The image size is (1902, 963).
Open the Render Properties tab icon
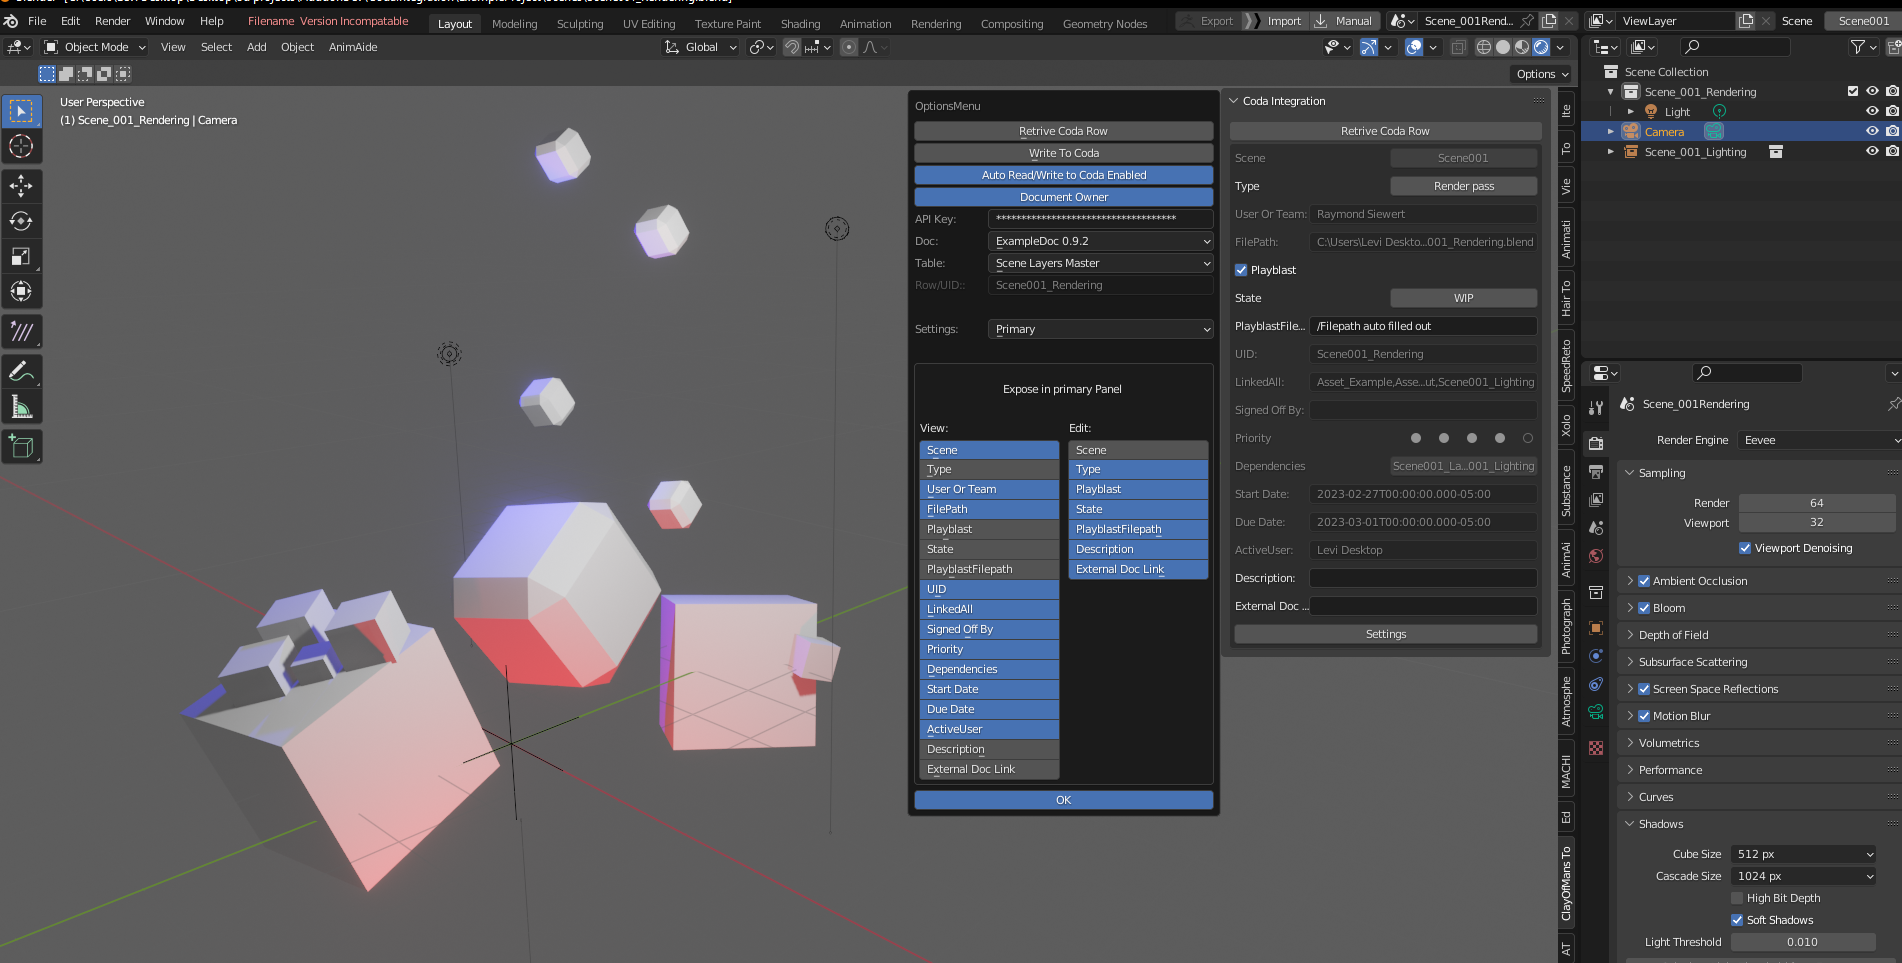(x=1595, y=443)
